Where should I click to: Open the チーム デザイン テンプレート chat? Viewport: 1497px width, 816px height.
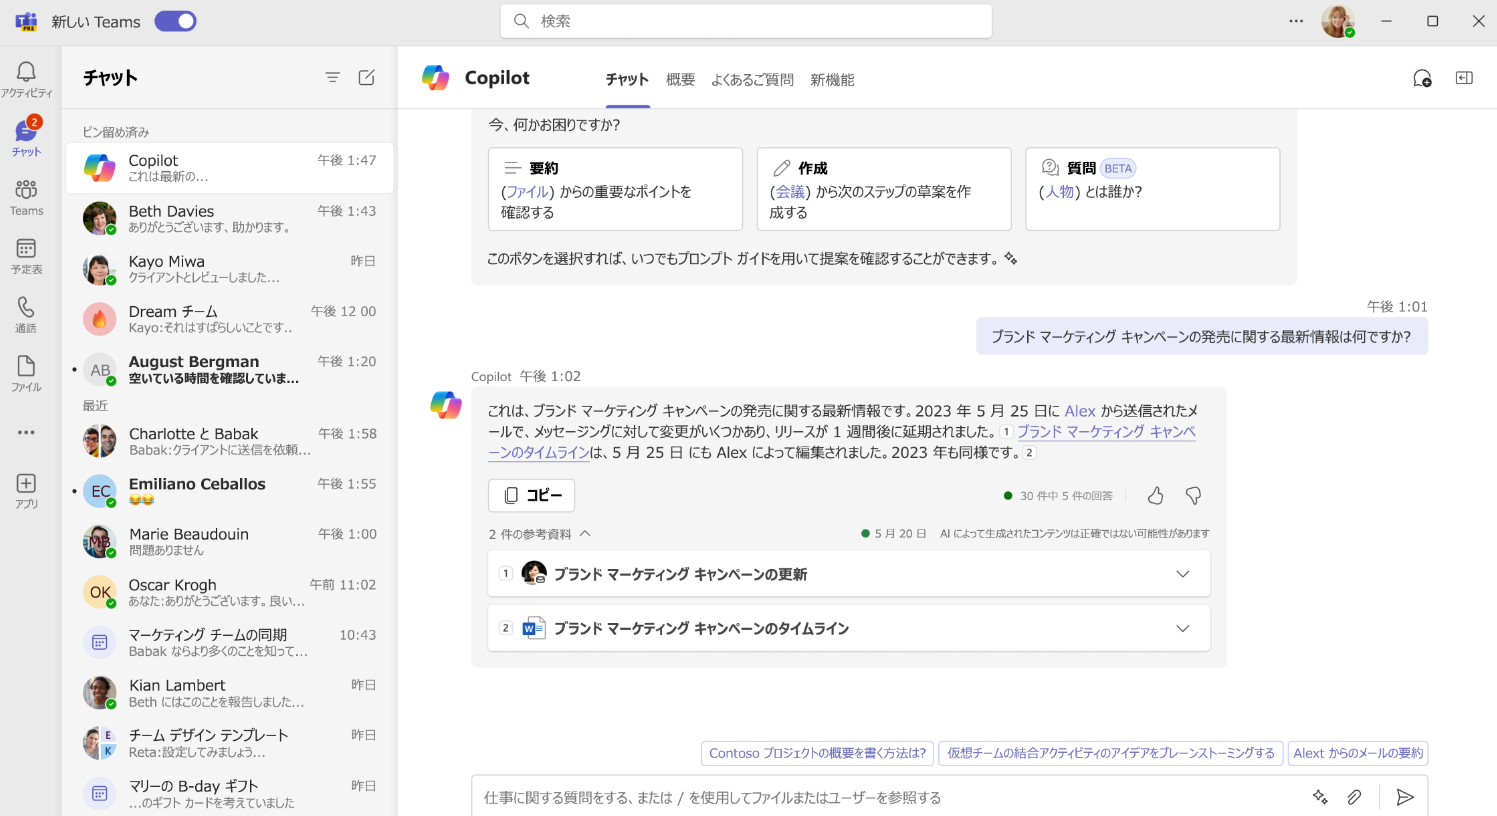click(x=230, y=742)
